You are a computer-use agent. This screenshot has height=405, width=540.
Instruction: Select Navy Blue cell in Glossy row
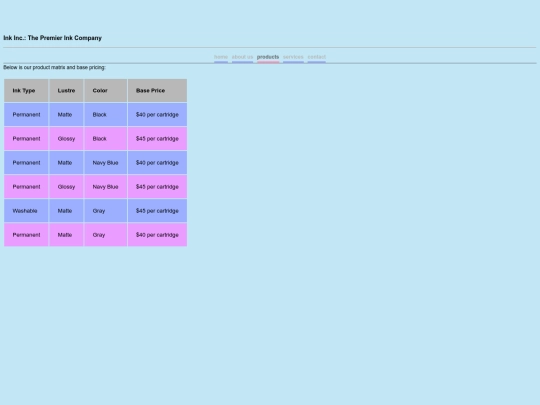point(105,187)
